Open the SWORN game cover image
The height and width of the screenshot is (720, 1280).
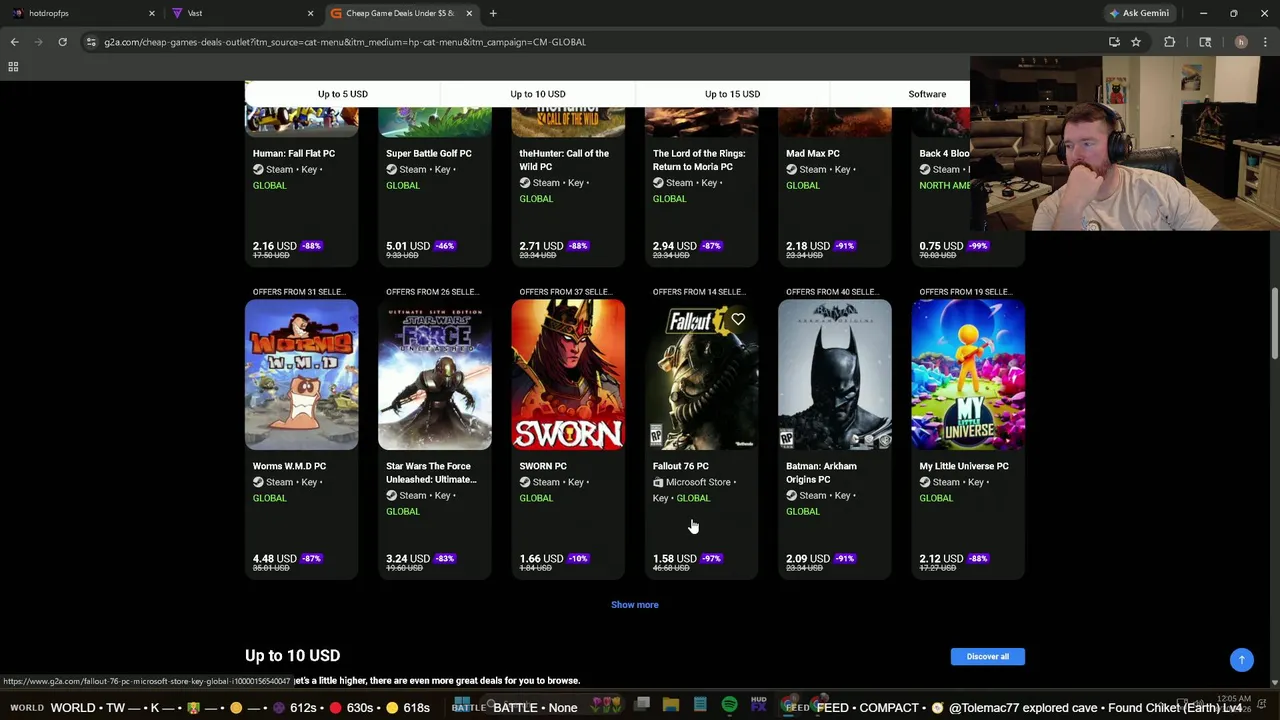[x=568, y=375]
